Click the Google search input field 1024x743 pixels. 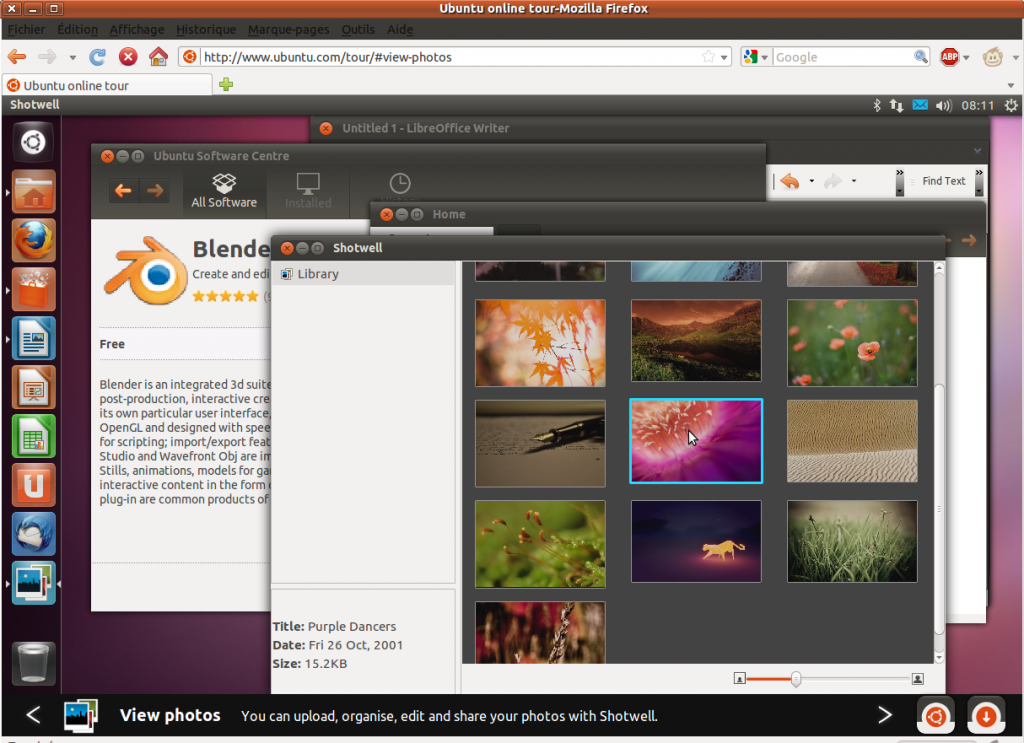[843, 57]
